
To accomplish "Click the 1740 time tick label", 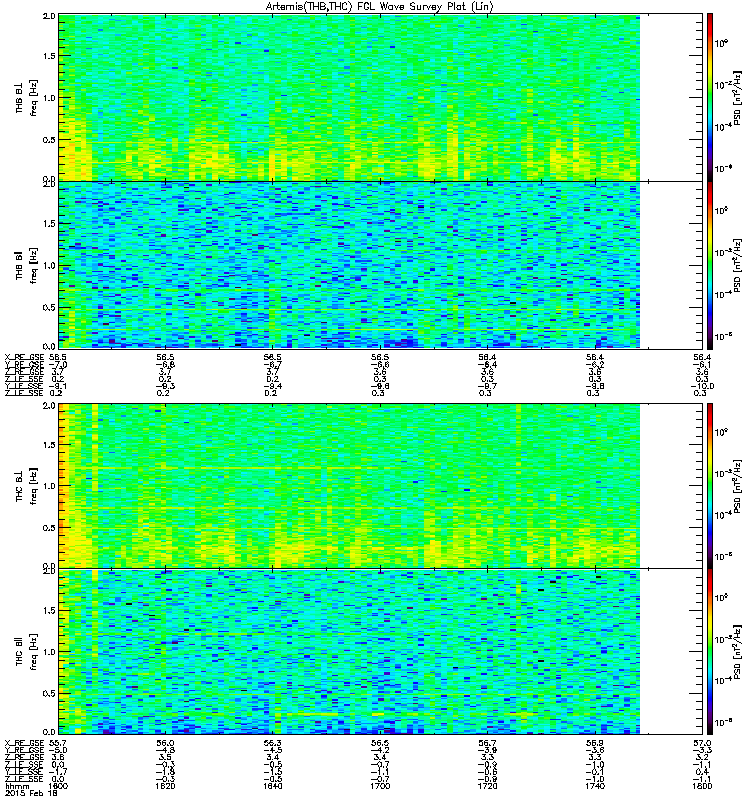I will point(595,786).
